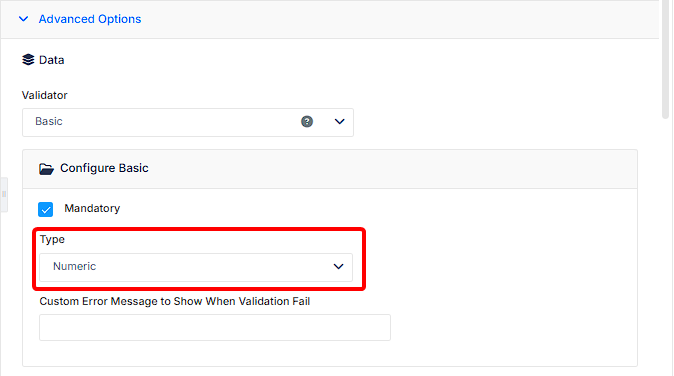Open the Validator dropdown showing Basic
The height and width of the screenshot is (376, 674).
pyautogui.click(x=188, y=122)
